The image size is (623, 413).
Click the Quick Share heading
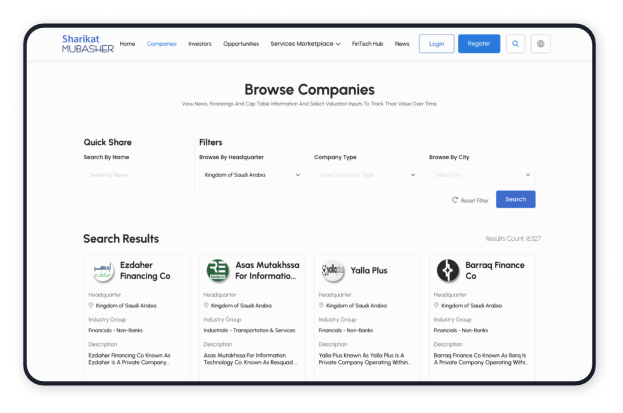click(x=108, y=142)
